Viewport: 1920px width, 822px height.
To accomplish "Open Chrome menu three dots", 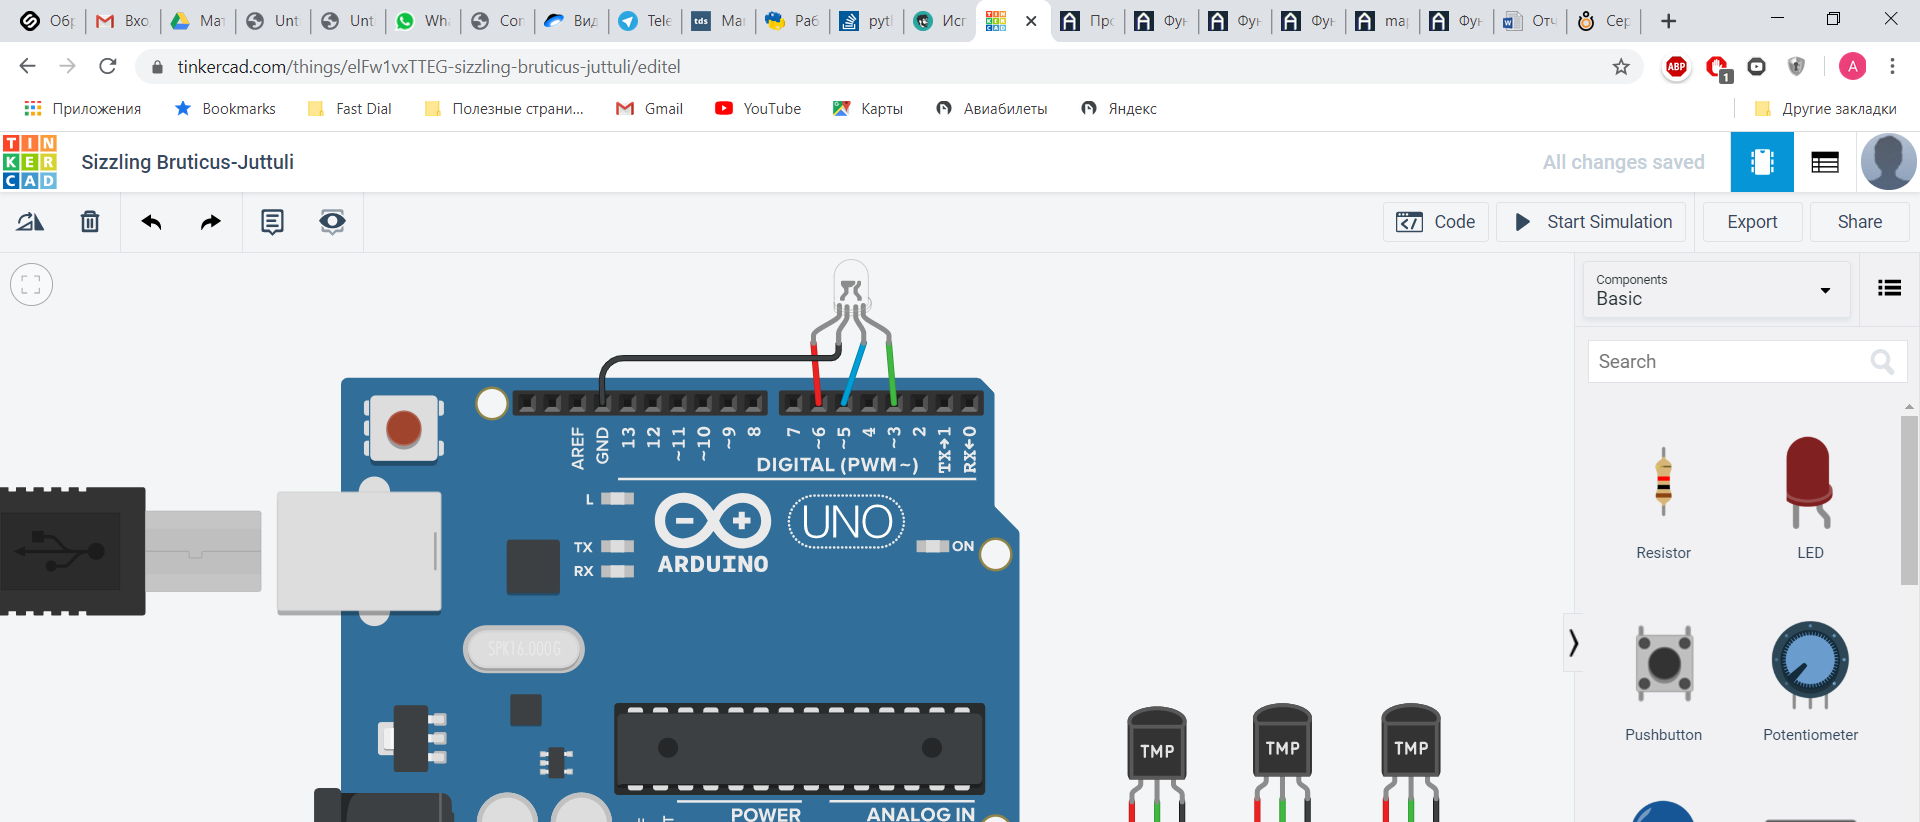I will pos(1892,66).
